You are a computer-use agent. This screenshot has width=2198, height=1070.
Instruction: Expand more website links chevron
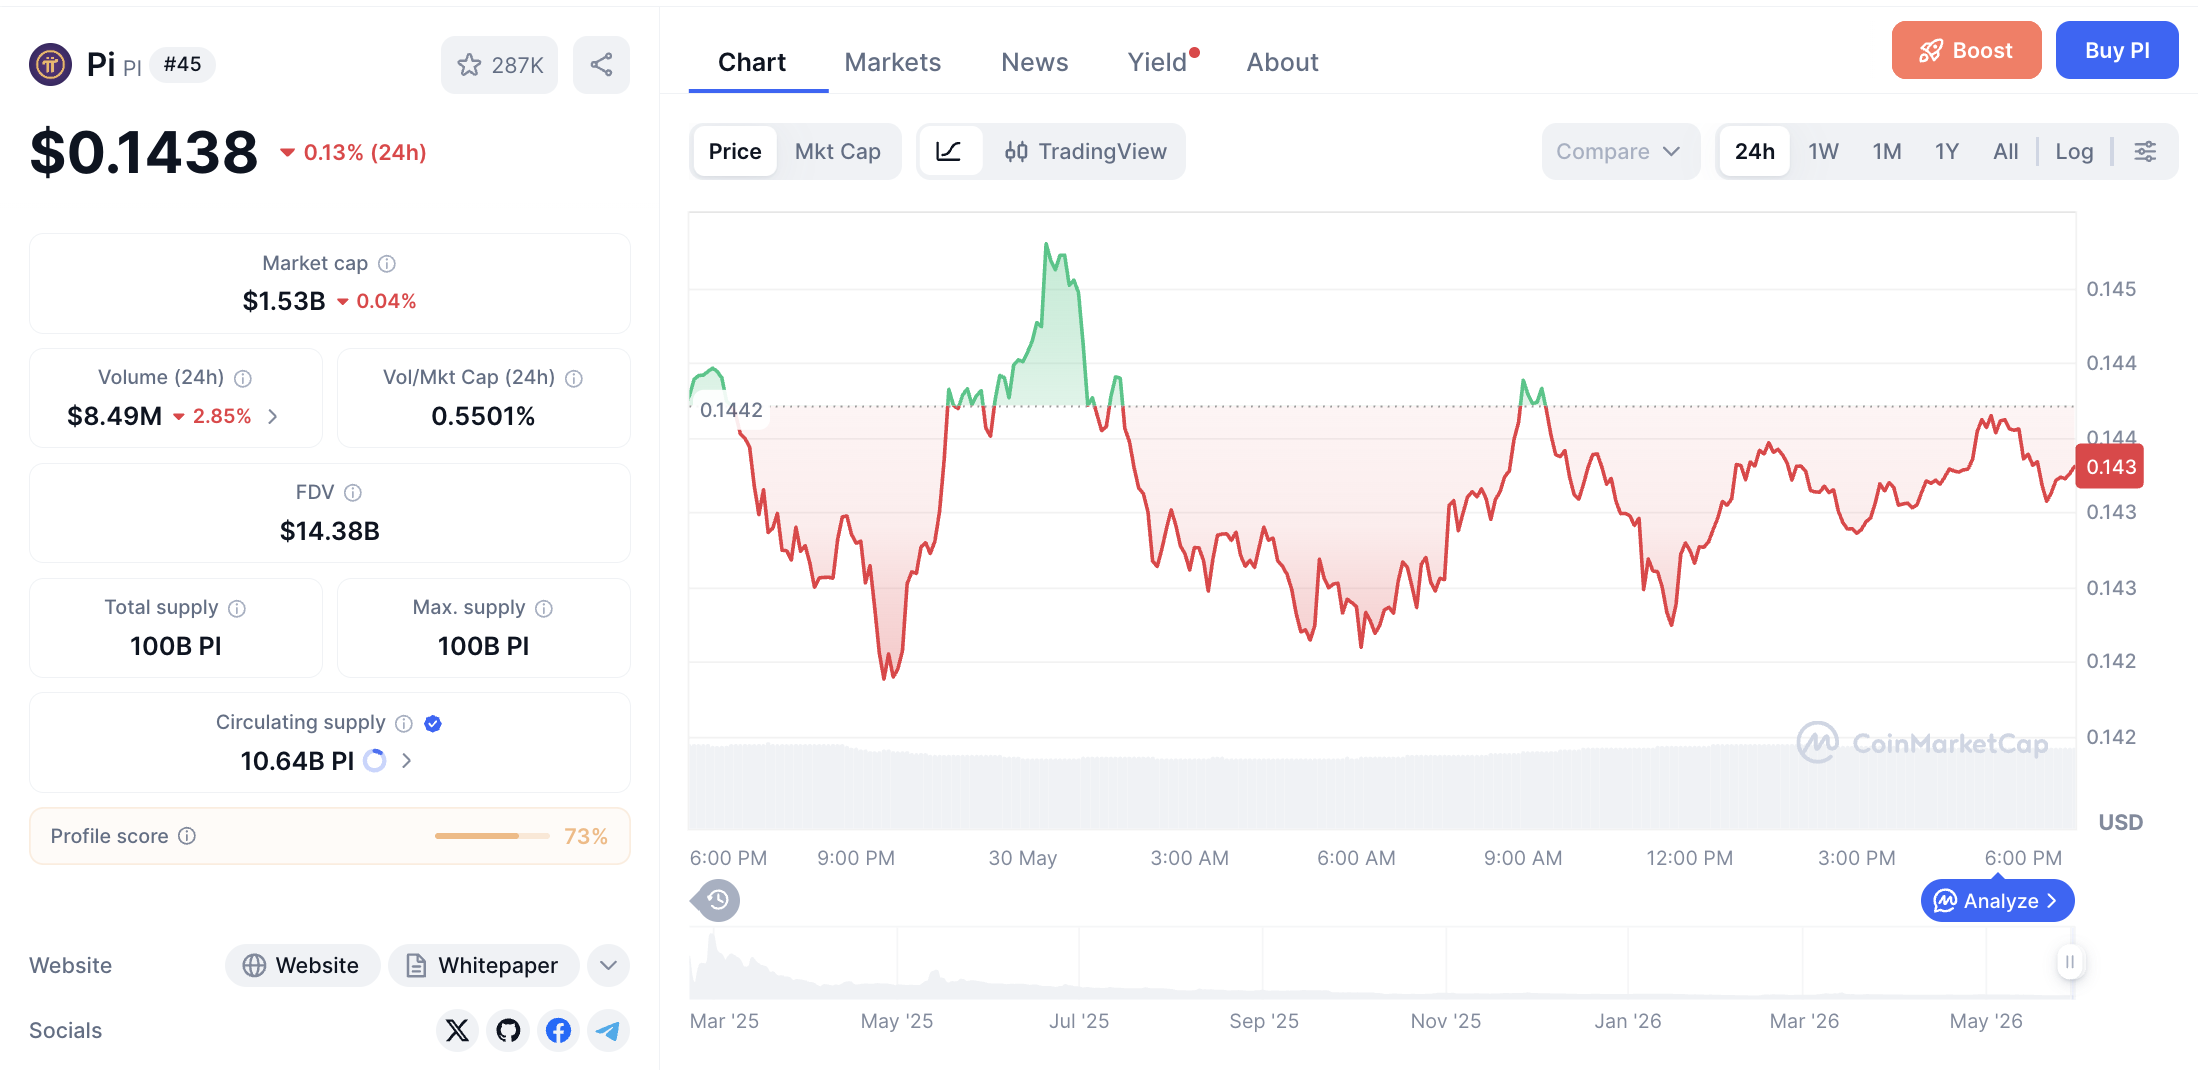coord(608,965)
